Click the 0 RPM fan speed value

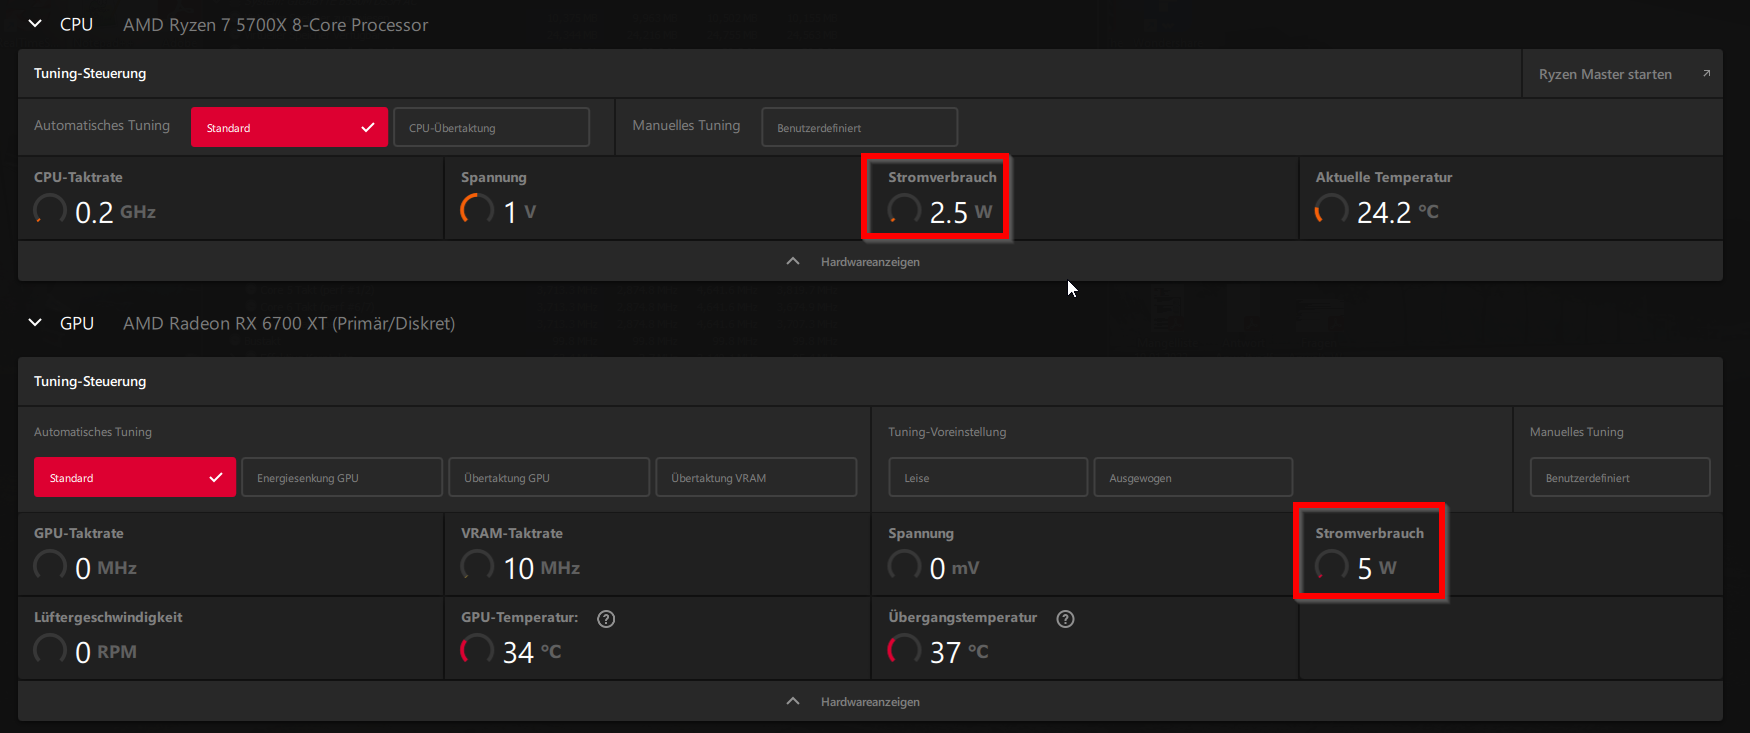tap(106, 652)
